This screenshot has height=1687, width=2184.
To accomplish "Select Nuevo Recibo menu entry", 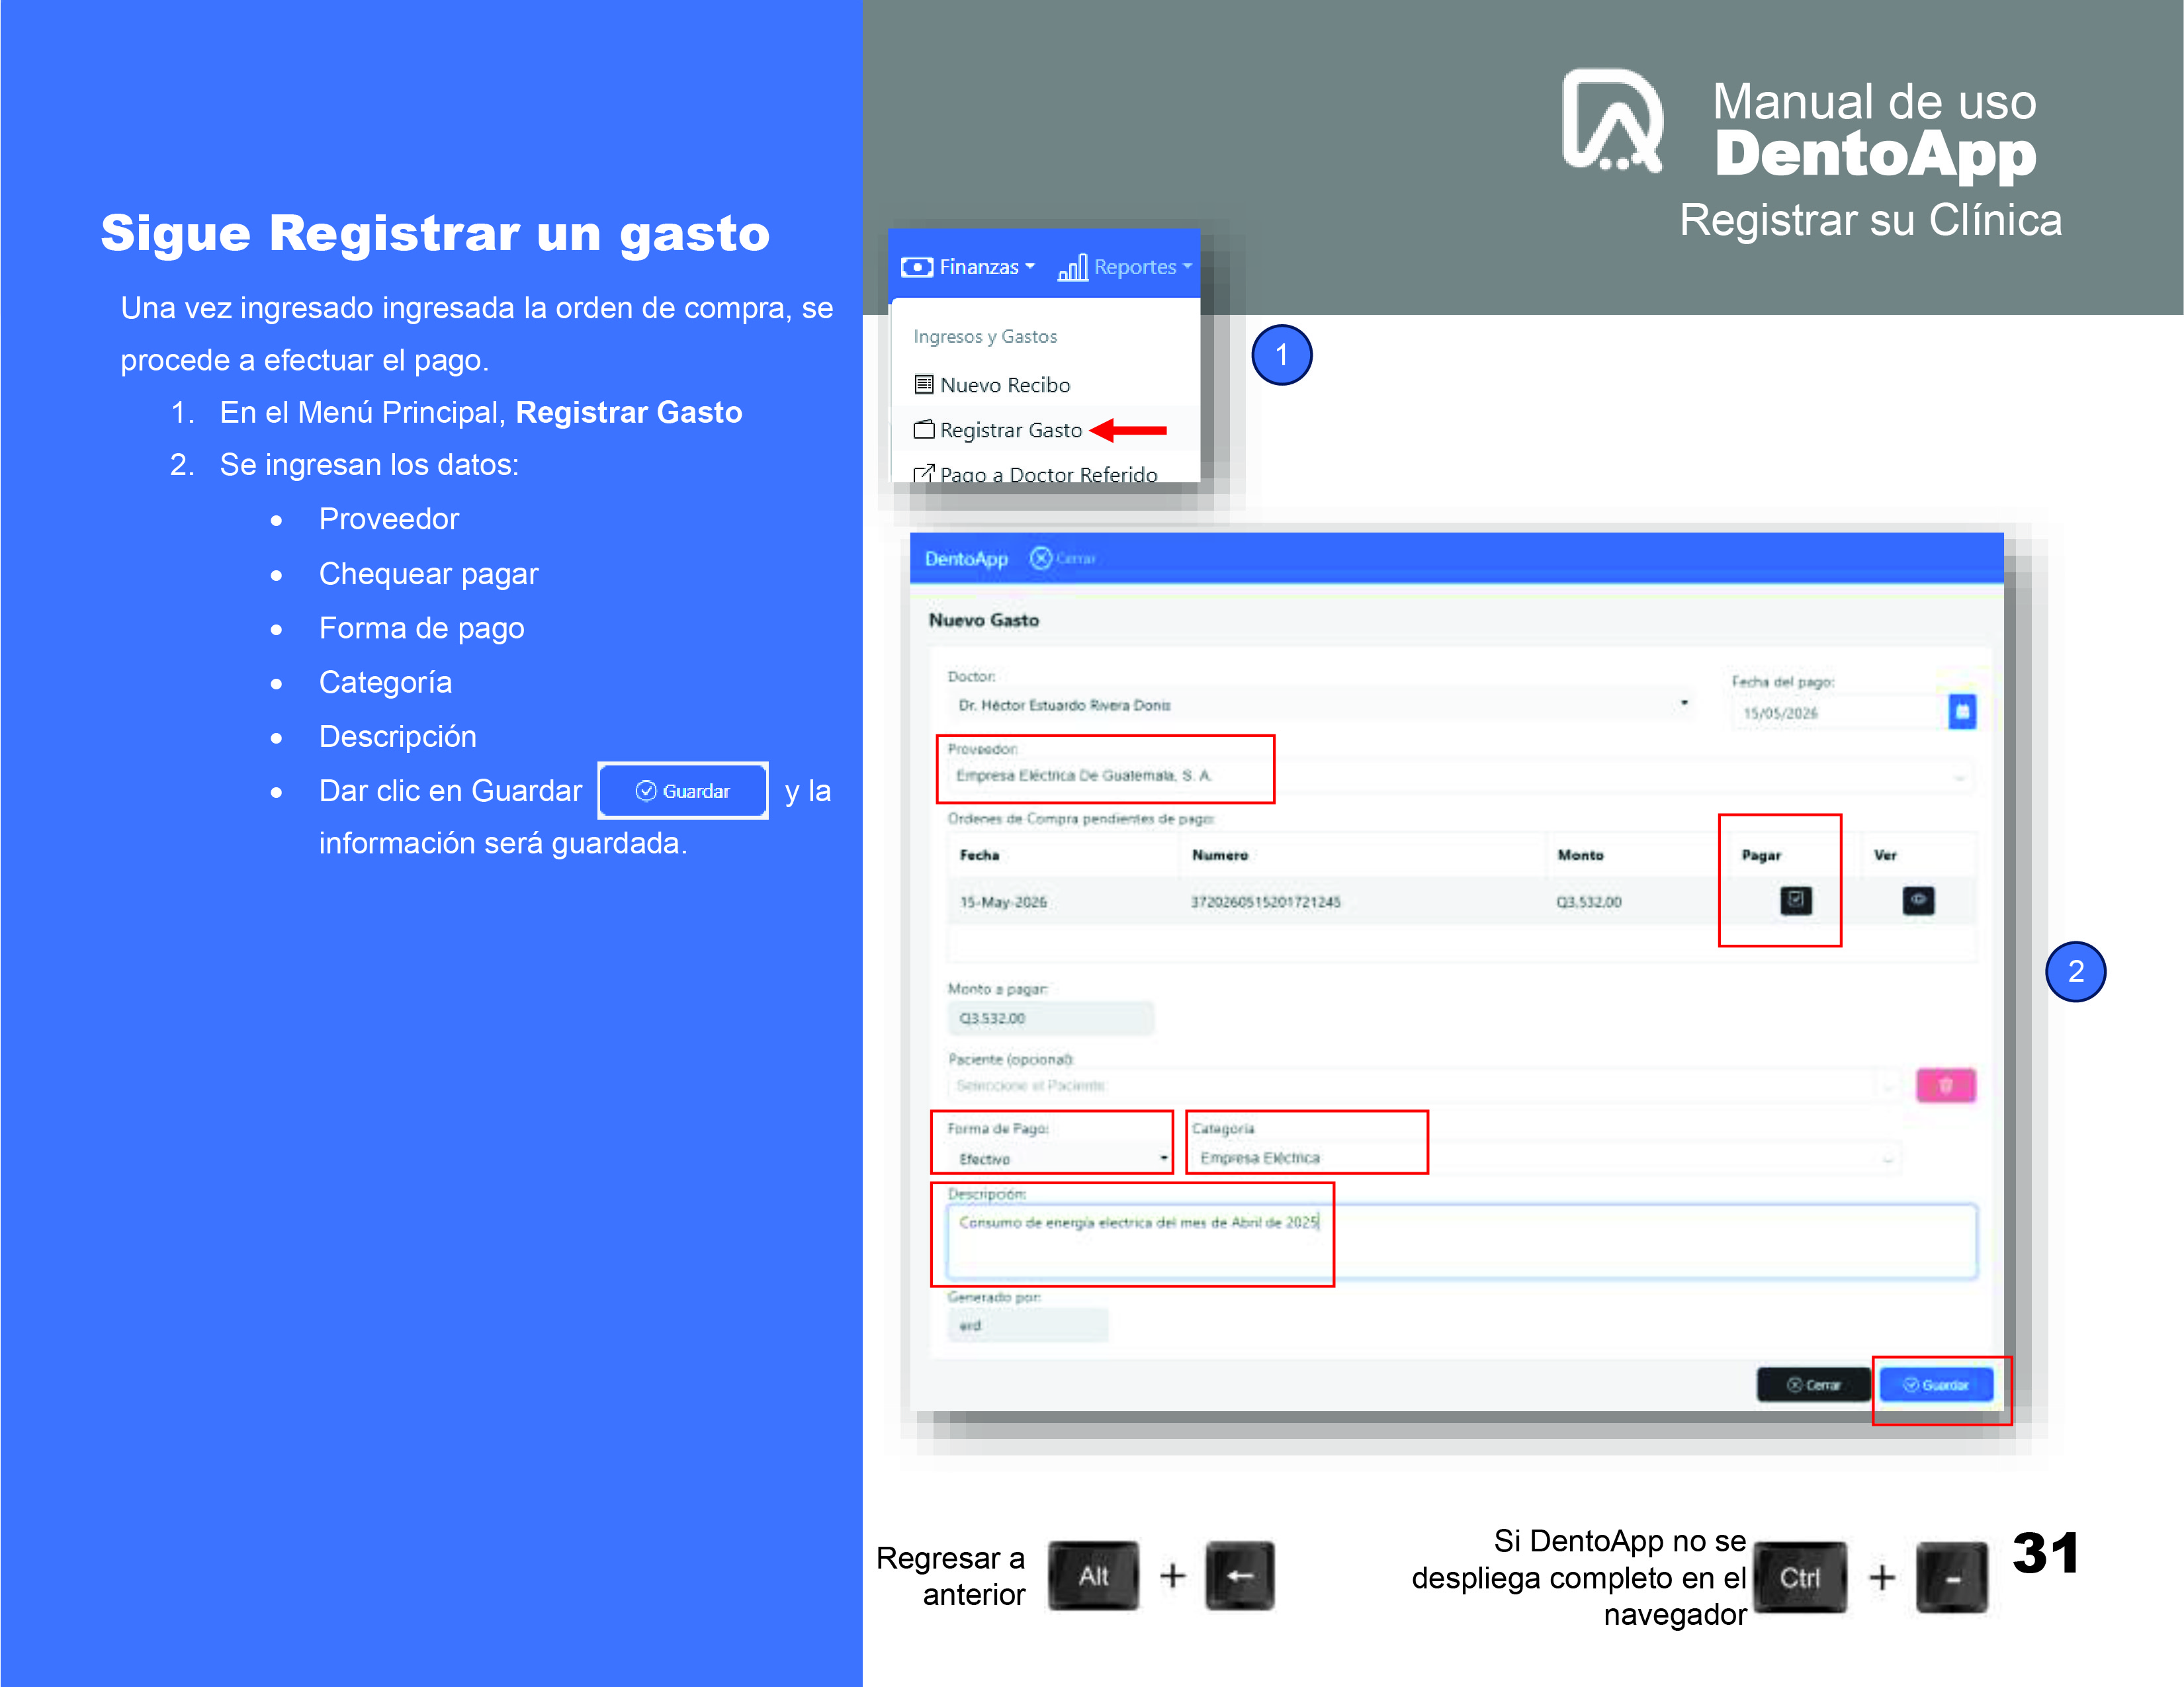I will click(992, 385).
